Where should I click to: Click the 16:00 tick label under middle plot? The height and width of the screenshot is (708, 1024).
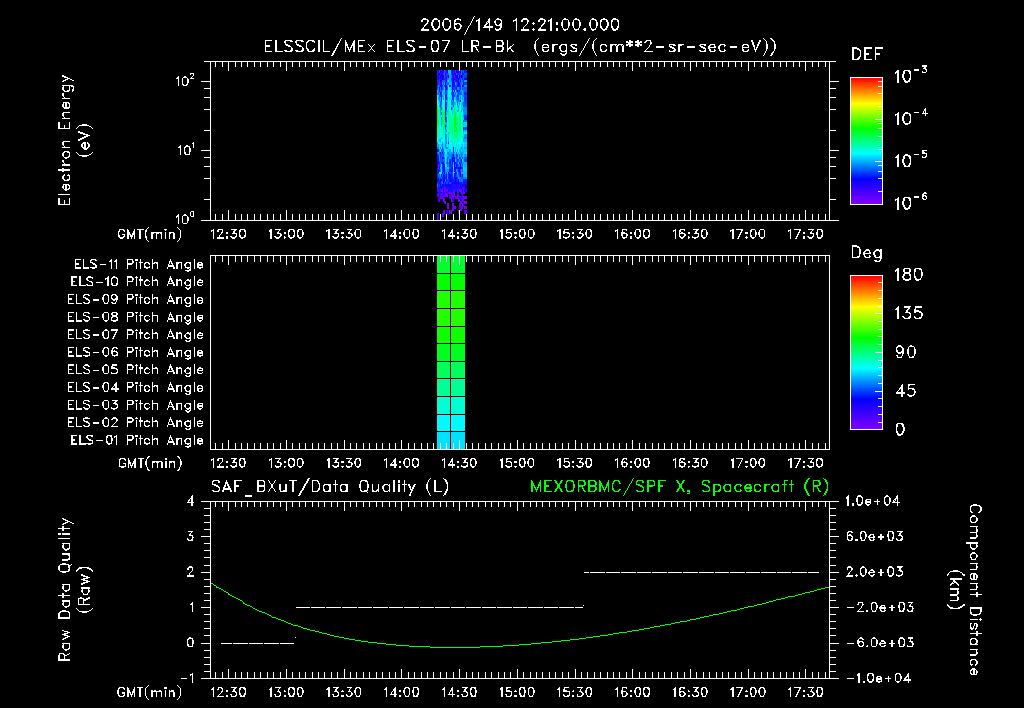632,463
